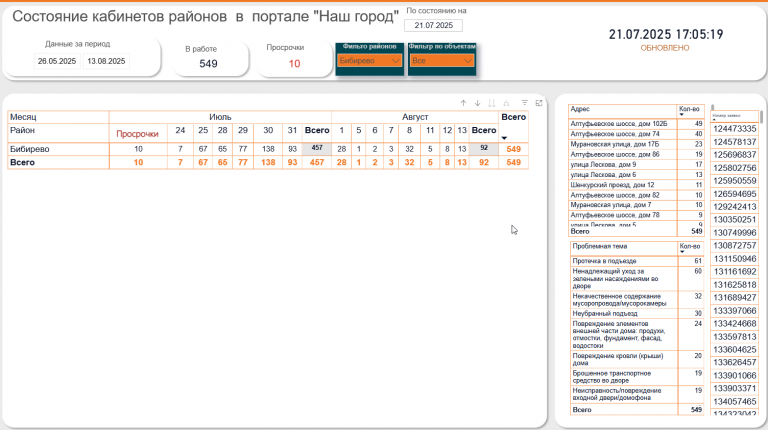Select address Алтуфьевское шоссе, дом 102Б
The height and width of the screenshot is (430, 768).
[619, 124]
